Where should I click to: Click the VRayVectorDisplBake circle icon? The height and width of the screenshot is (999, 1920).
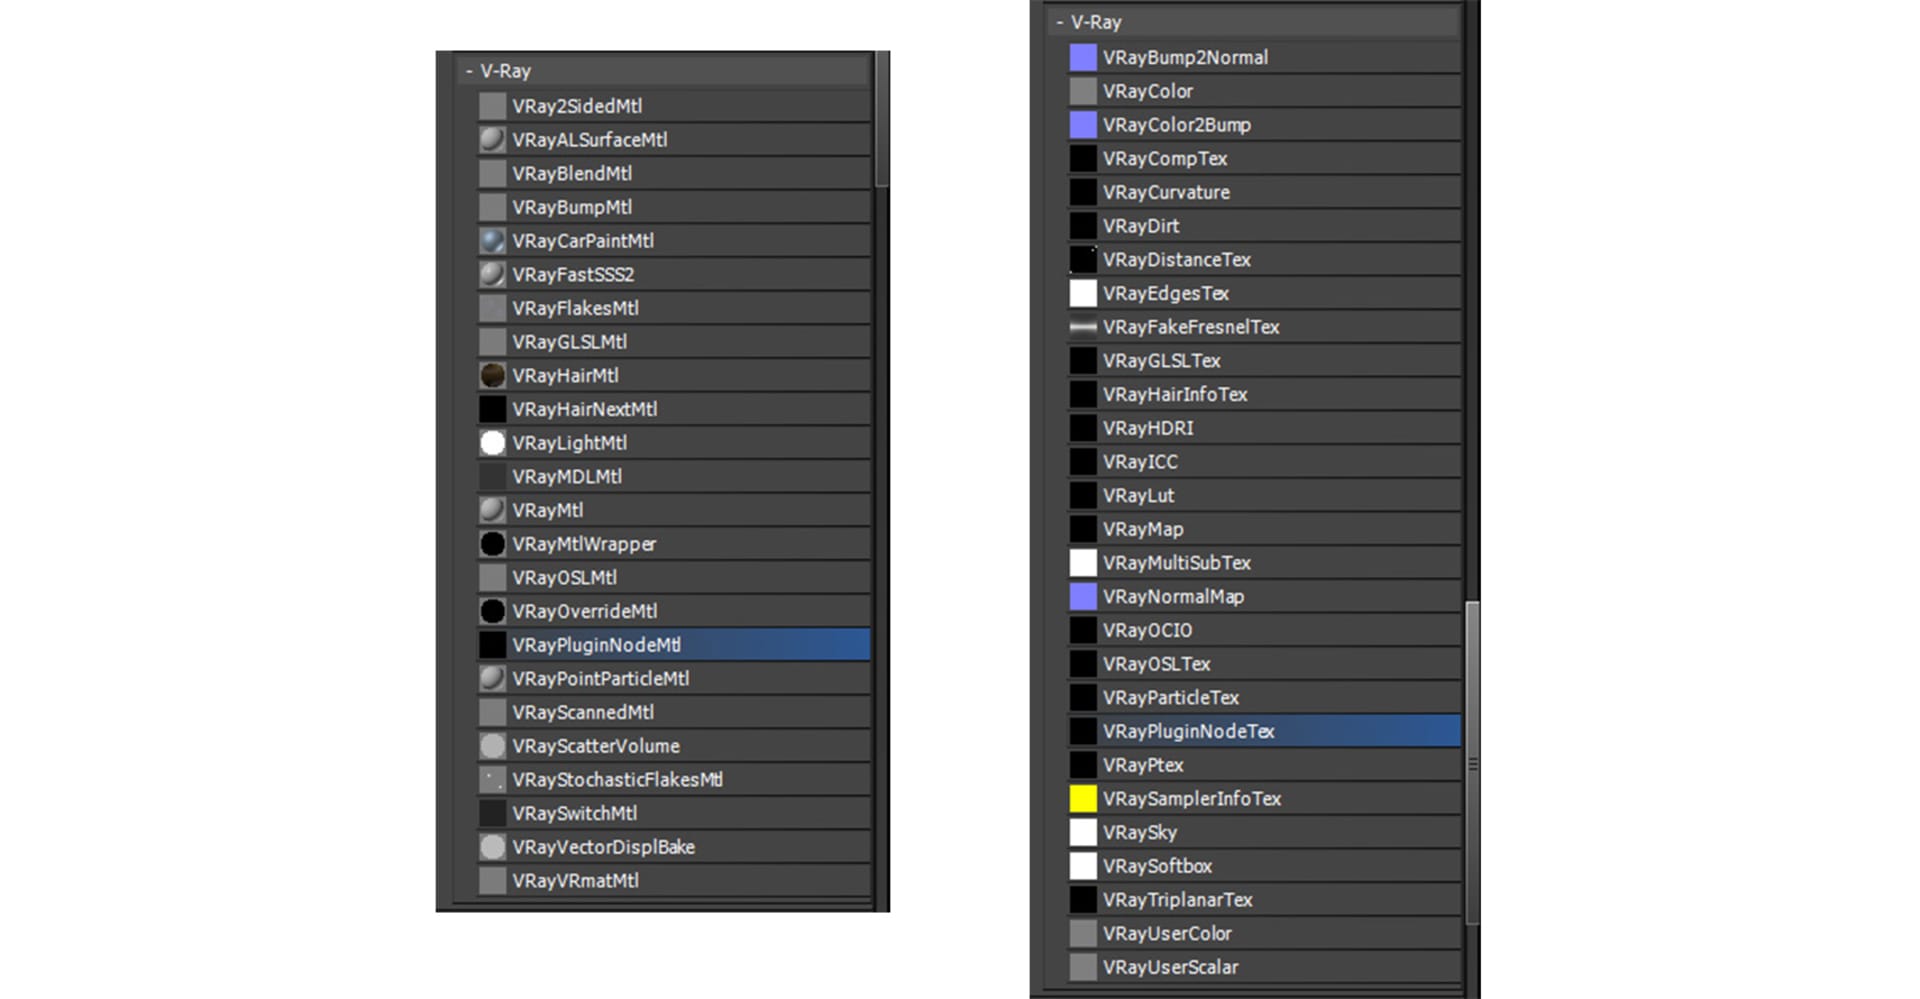(x=492, y=847)
